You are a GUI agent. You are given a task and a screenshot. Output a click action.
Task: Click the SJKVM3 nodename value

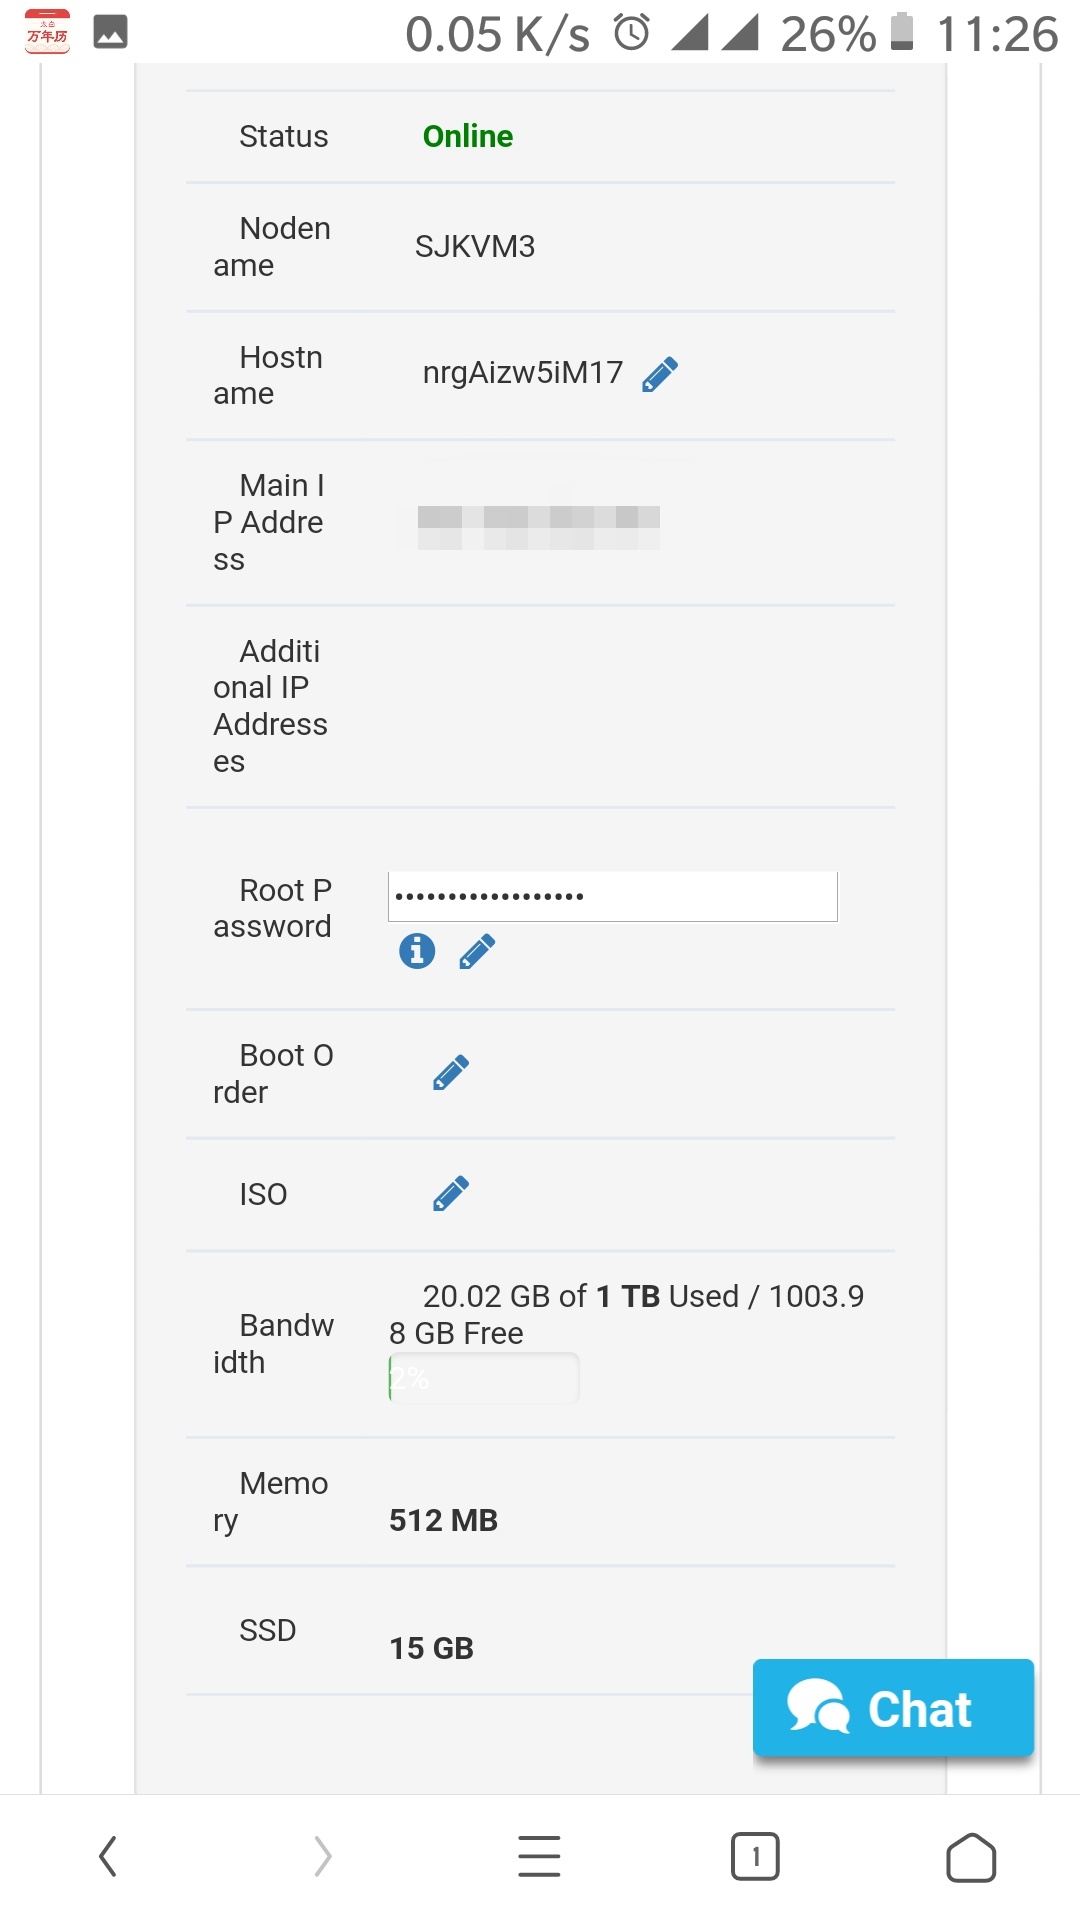pos(475,246)
